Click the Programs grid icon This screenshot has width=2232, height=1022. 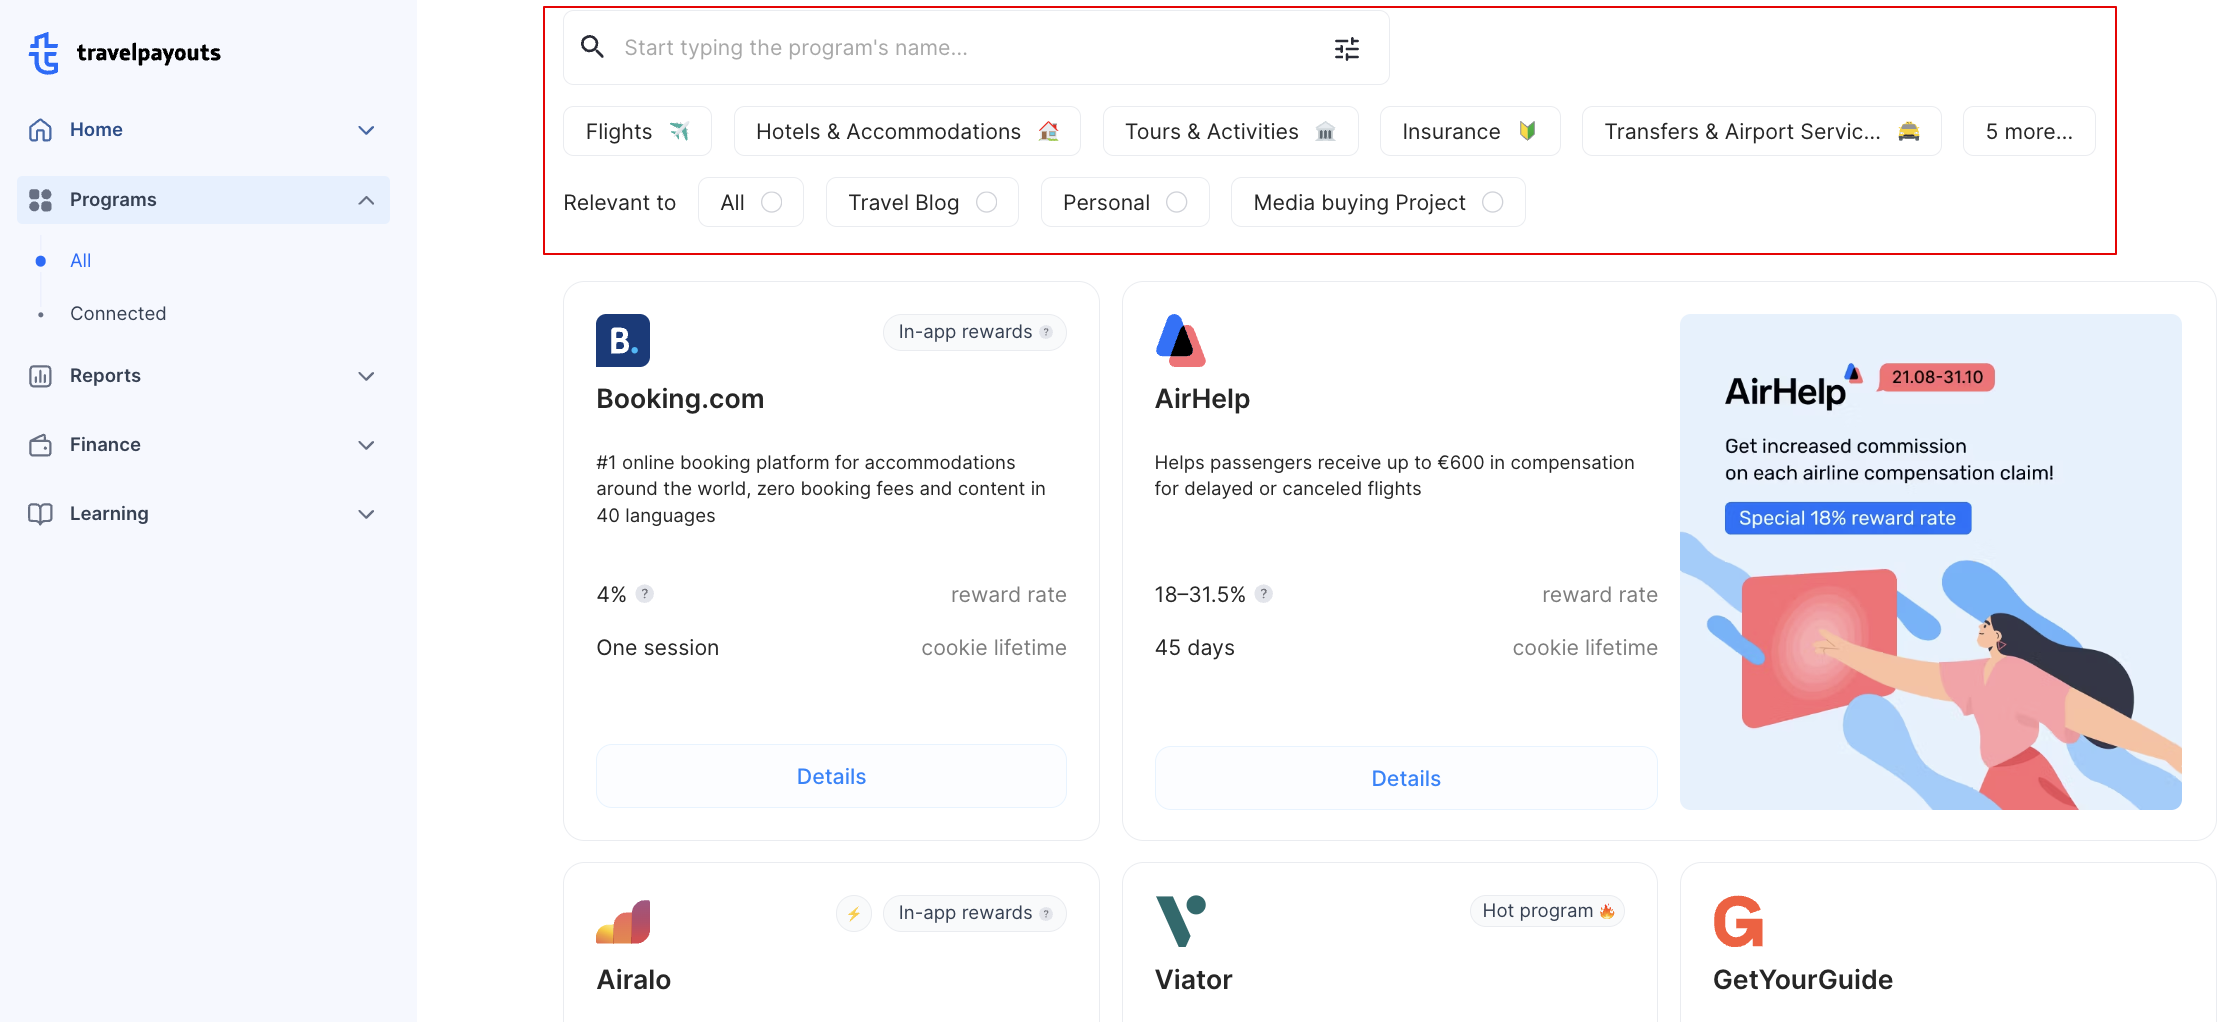click(40, 200)
